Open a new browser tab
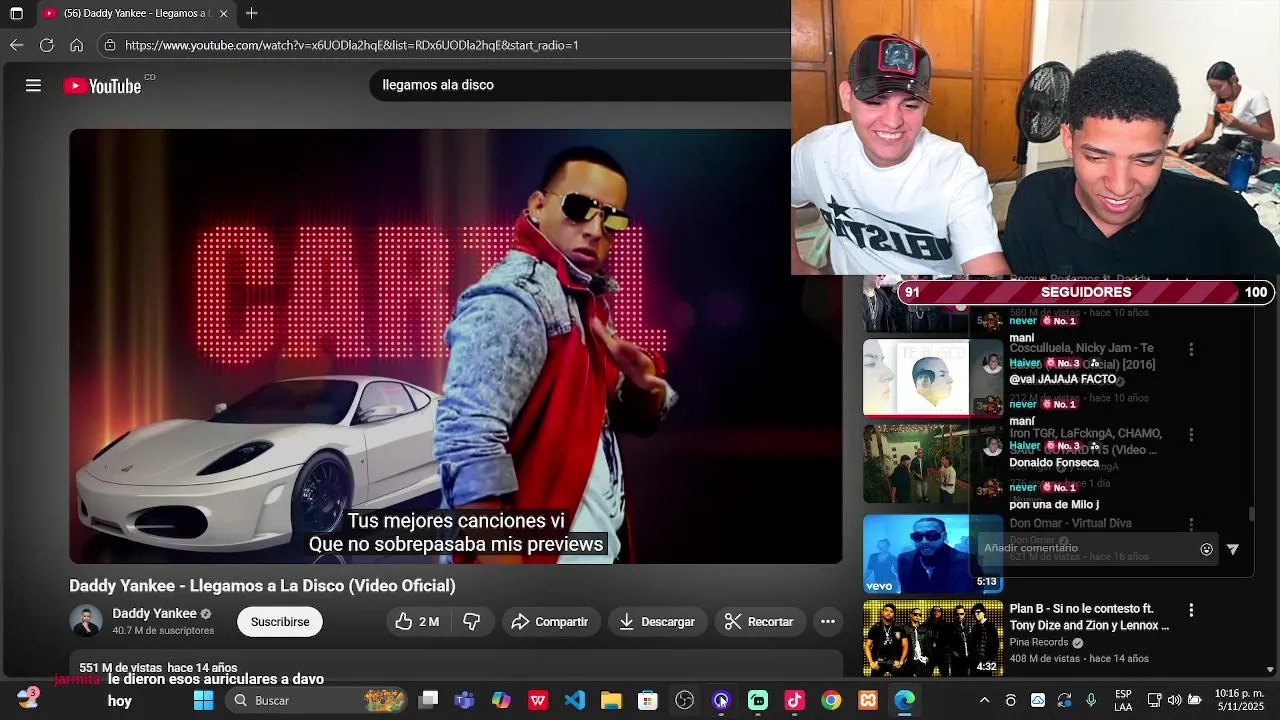1280x720 pixels. pos(252,14)
